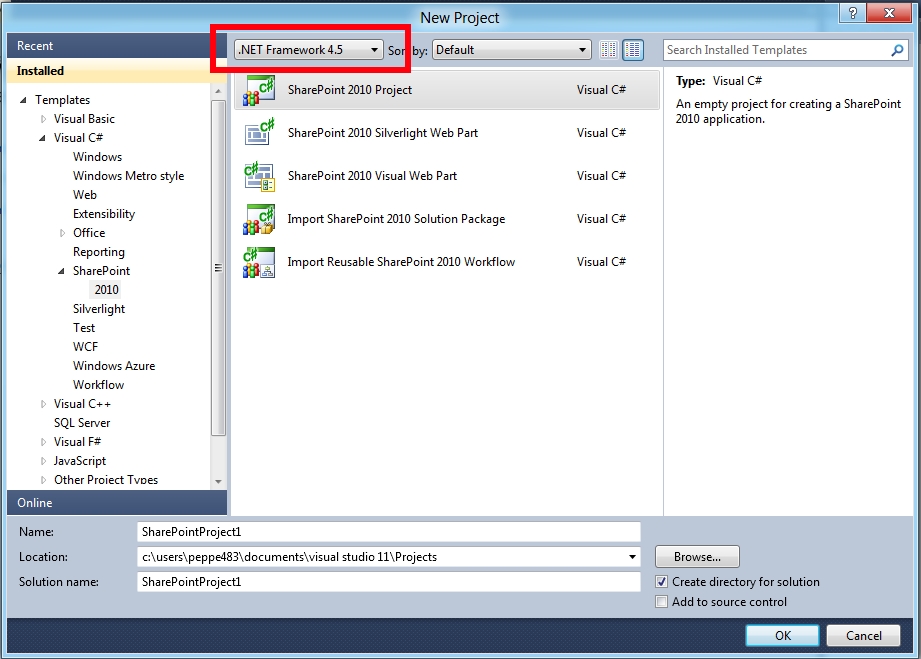Select the Workflow category
The height and width of the screenshot is (659, 921).
[x=99, y=385]
